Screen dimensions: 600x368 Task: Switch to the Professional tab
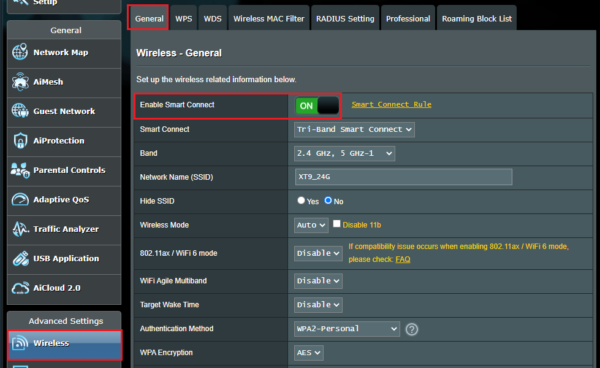[408, 18]
